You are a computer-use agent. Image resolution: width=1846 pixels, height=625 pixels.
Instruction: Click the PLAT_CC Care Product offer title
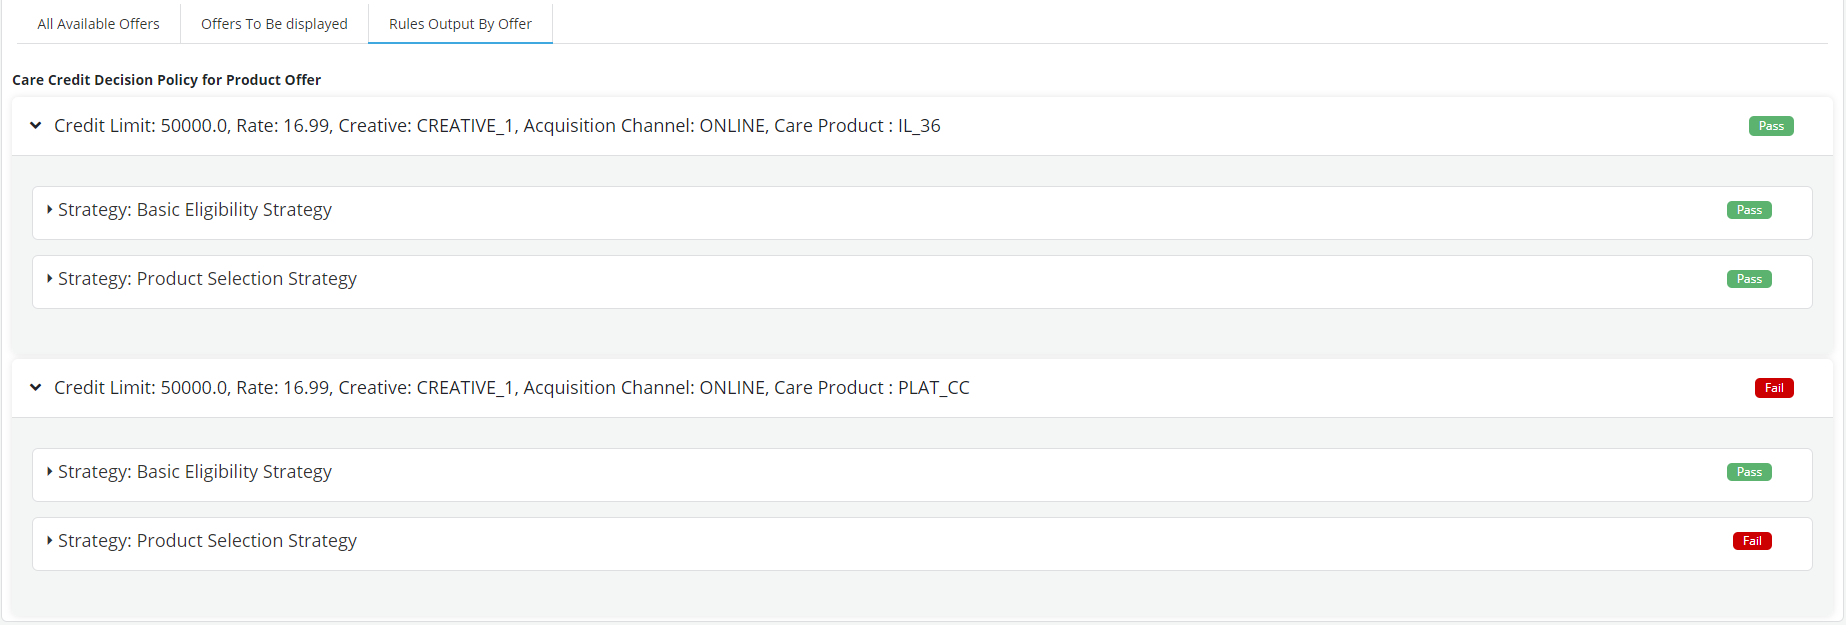511,388
